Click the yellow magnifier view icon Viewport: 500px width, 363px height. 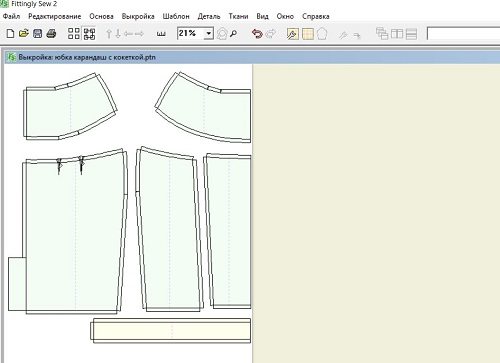click(x=293, y=34)
